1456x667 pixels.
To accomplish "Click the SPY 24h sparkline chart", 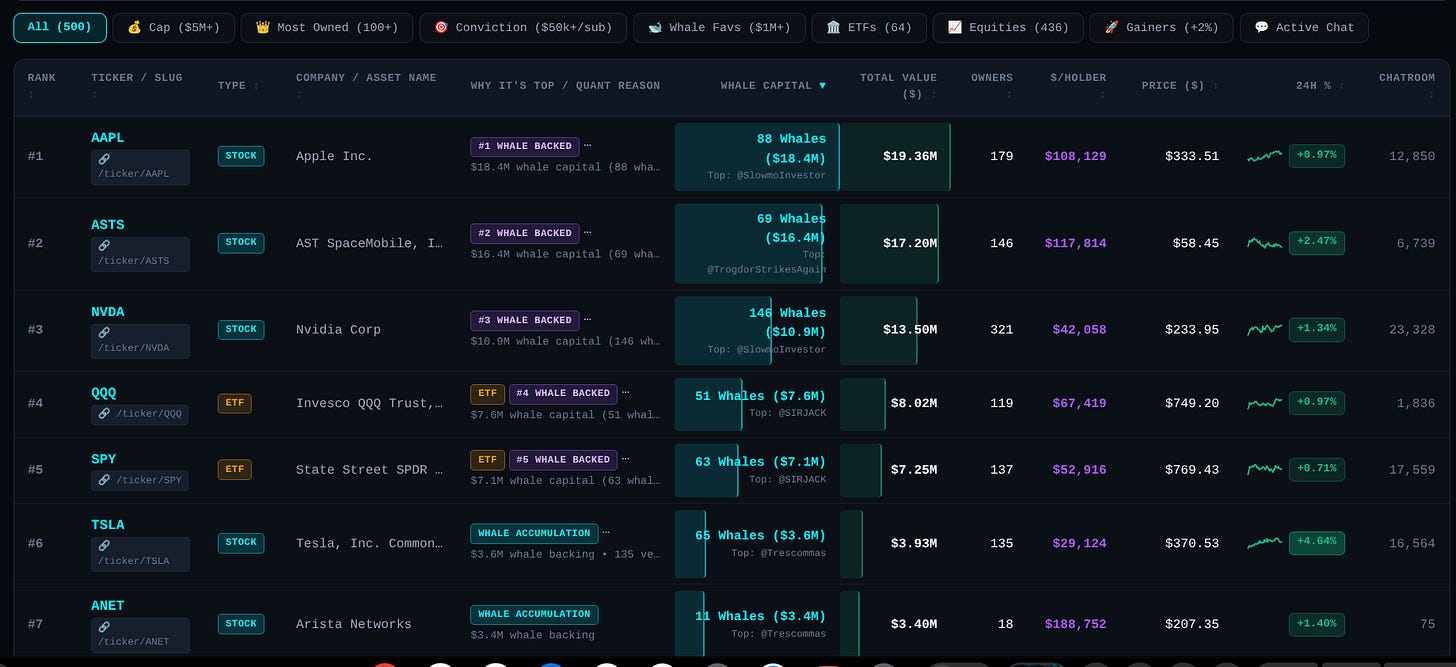I will [x=1264, y=468].
